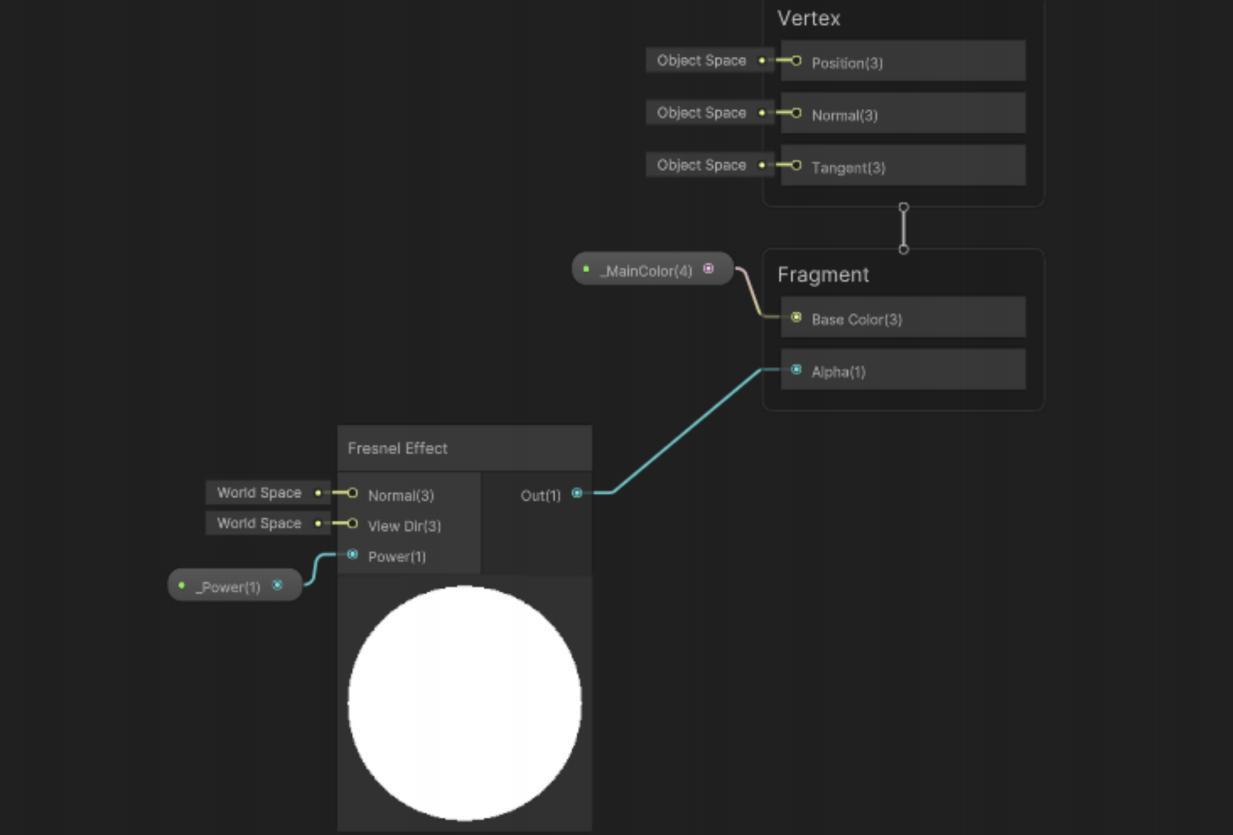
Task: Select the Normal(3) row in Vertex block
Action: click(x=903, y=113)
